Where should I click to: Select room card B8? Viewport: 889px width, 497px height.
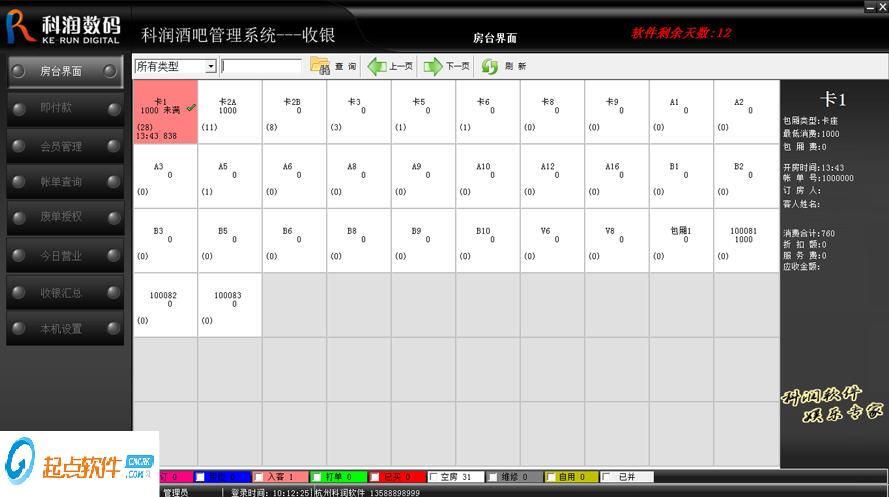click(359, 241)
